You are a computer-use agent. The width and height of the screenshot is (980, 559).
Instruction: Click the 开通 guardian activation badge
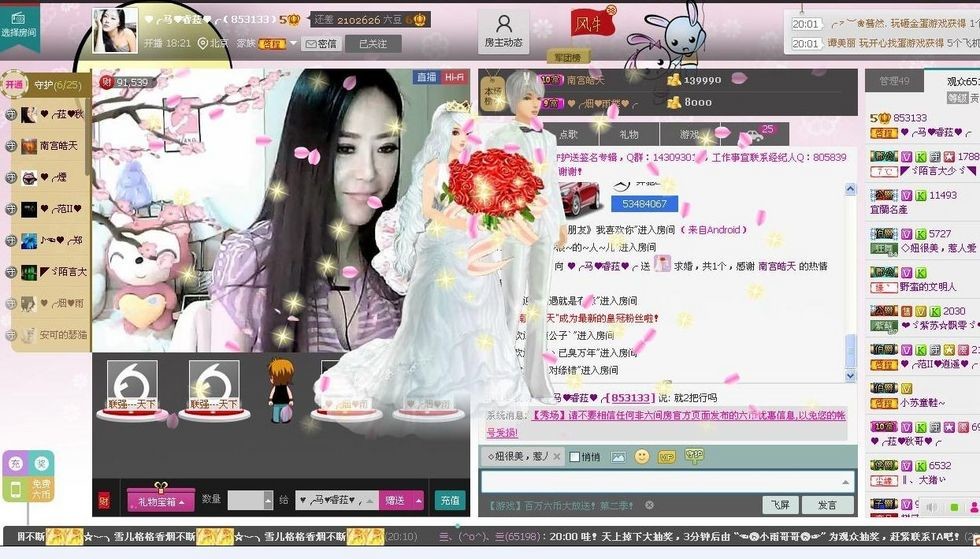pos(14,84)
